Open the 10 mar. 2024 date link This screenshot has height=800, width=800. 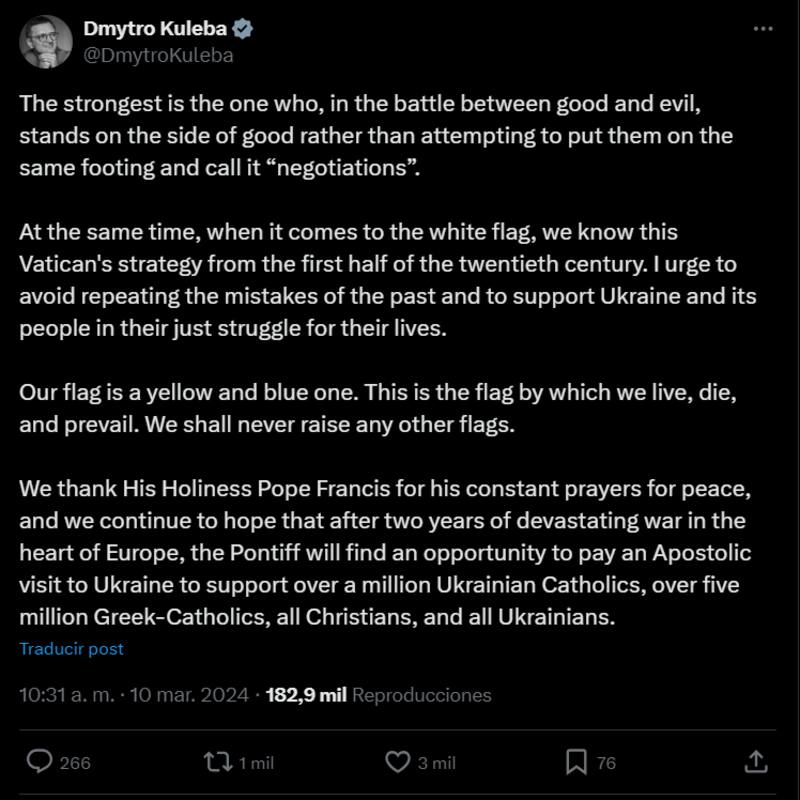[191, 694]
